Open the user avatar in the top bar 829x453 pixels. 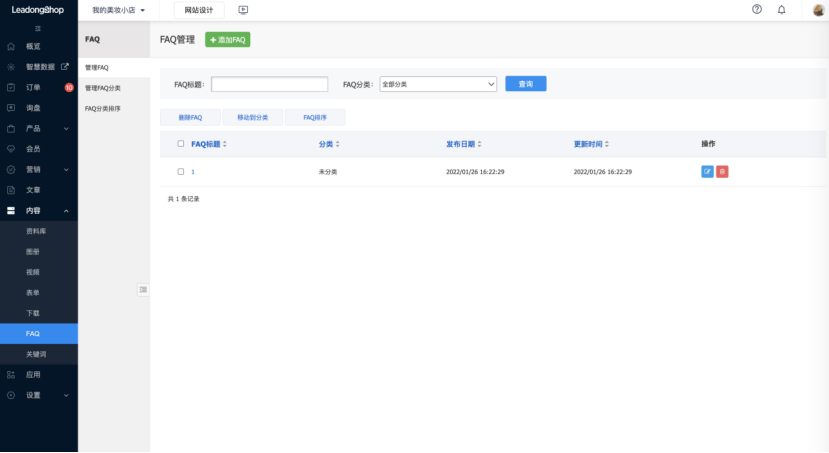(x=818, y=10)
